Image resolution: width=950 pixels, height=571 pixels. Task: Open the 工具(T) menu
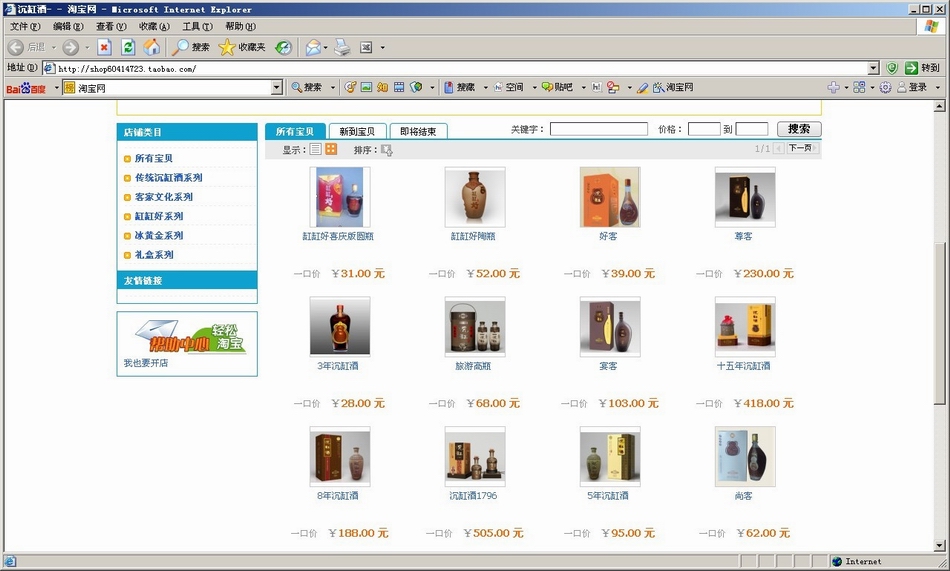tap(198, 26)
